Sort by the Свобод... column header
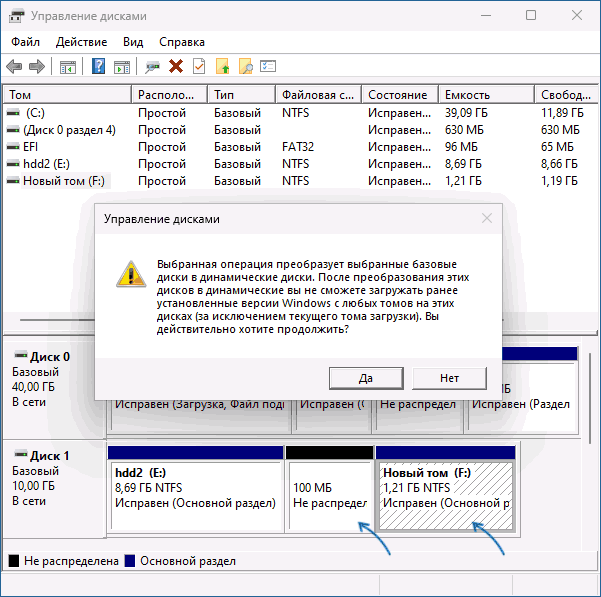The image size is (601, 597). [567, 95]
